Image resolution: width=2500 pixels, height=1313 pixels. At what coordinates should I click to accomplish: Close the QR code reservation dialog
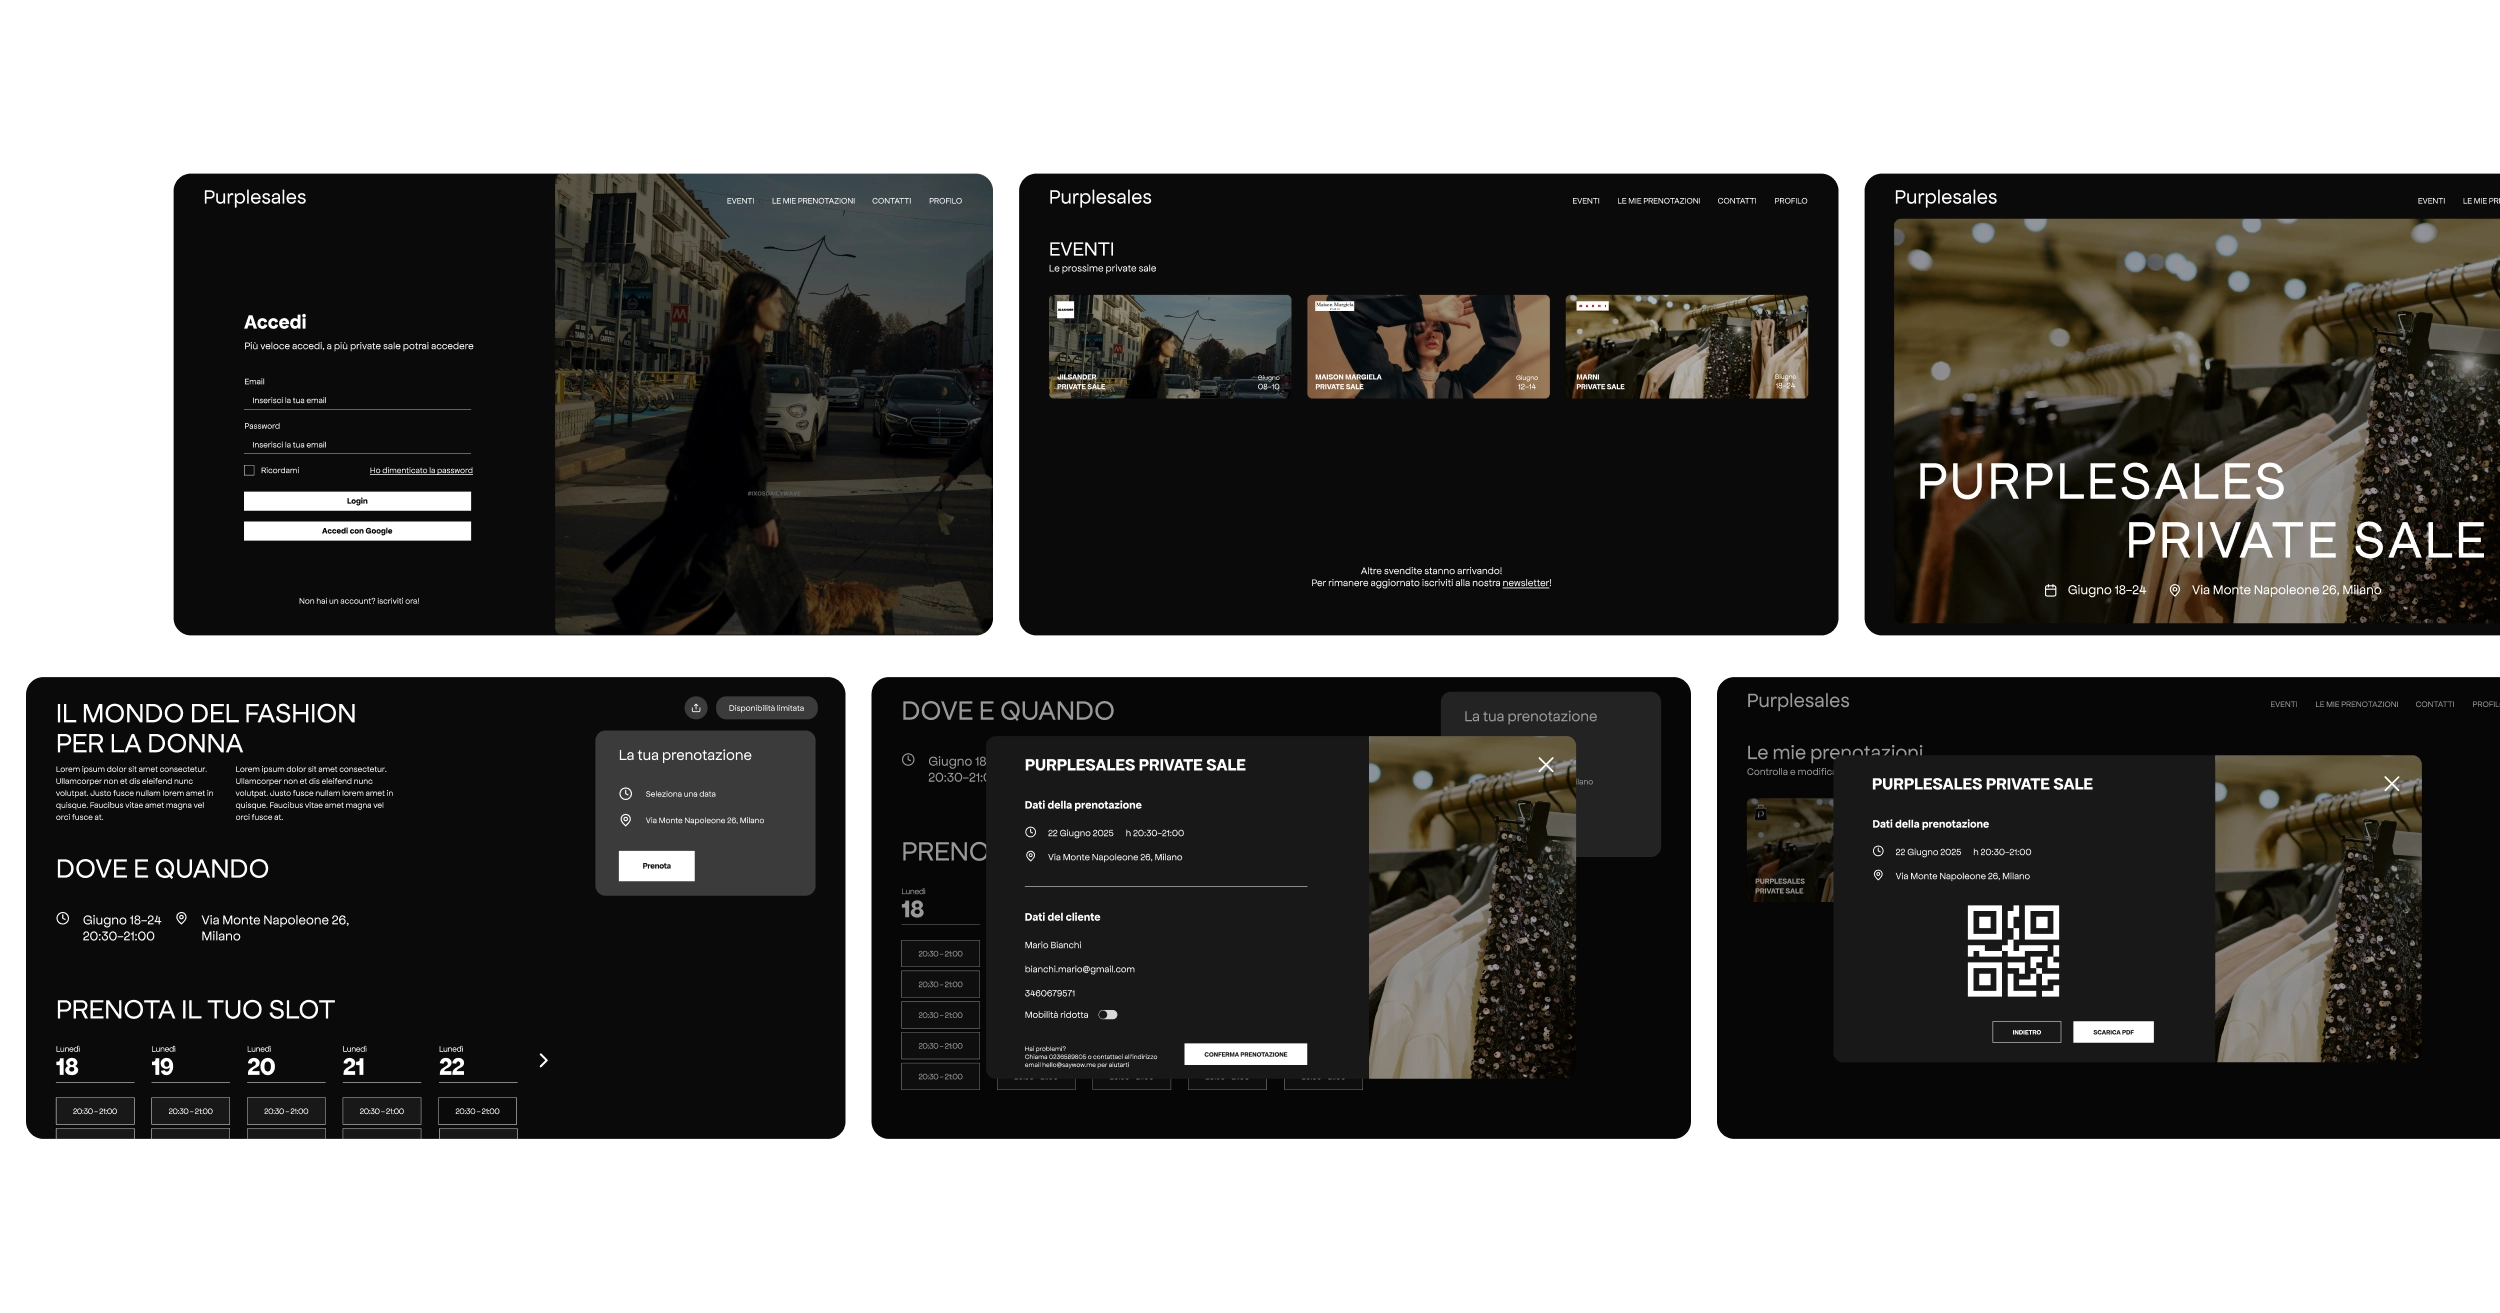click(x=2391, y=784)
